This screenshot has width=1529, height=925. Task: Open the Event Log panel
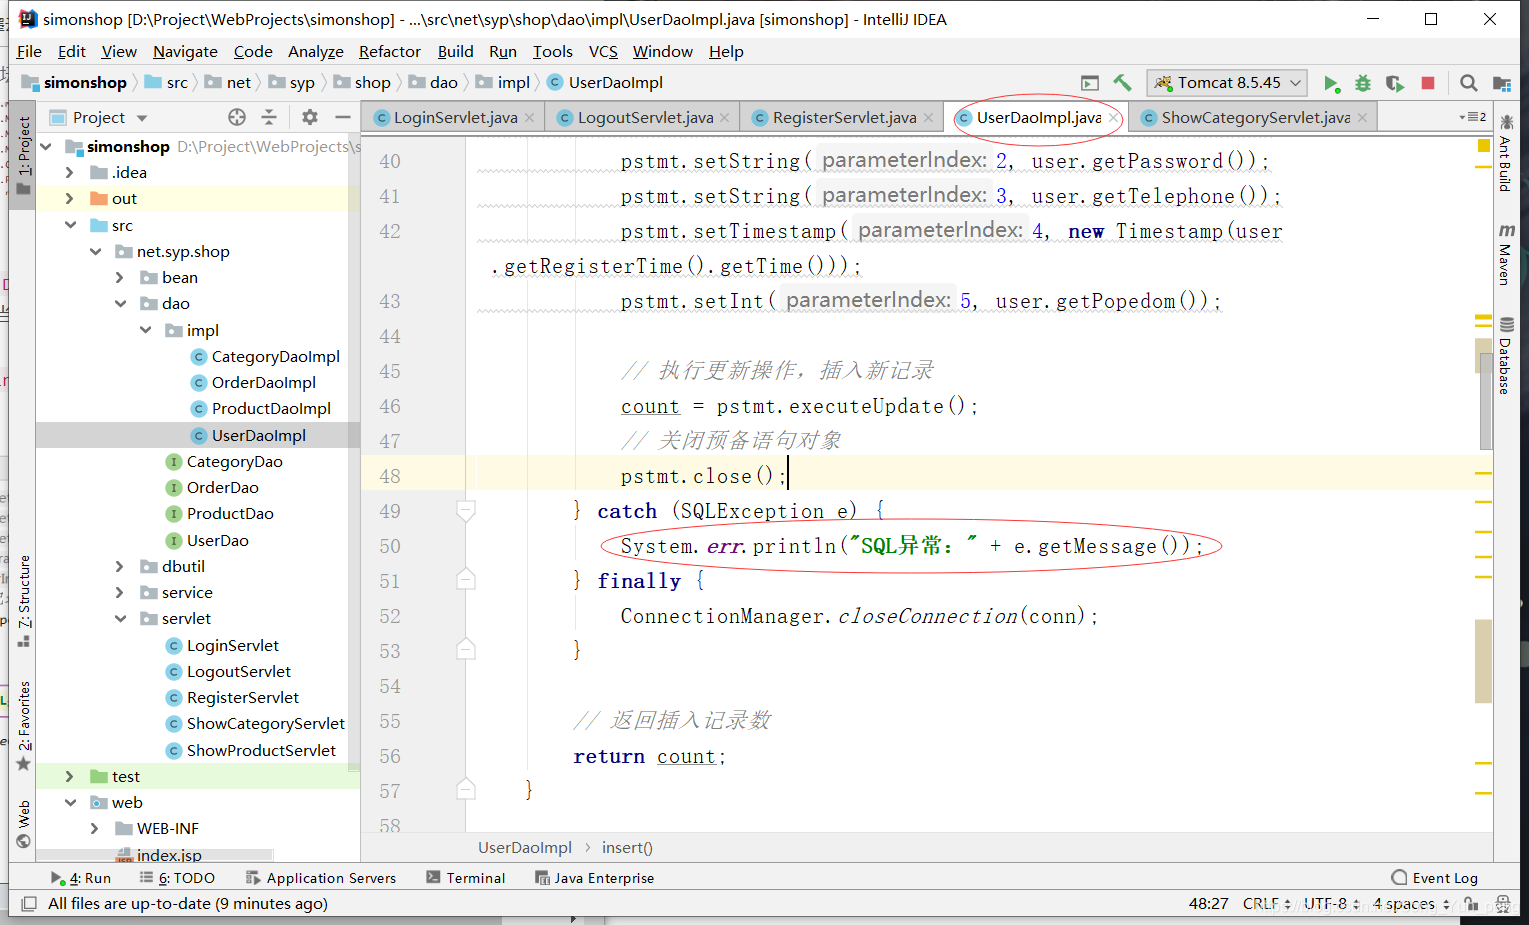pos(1435,878)
